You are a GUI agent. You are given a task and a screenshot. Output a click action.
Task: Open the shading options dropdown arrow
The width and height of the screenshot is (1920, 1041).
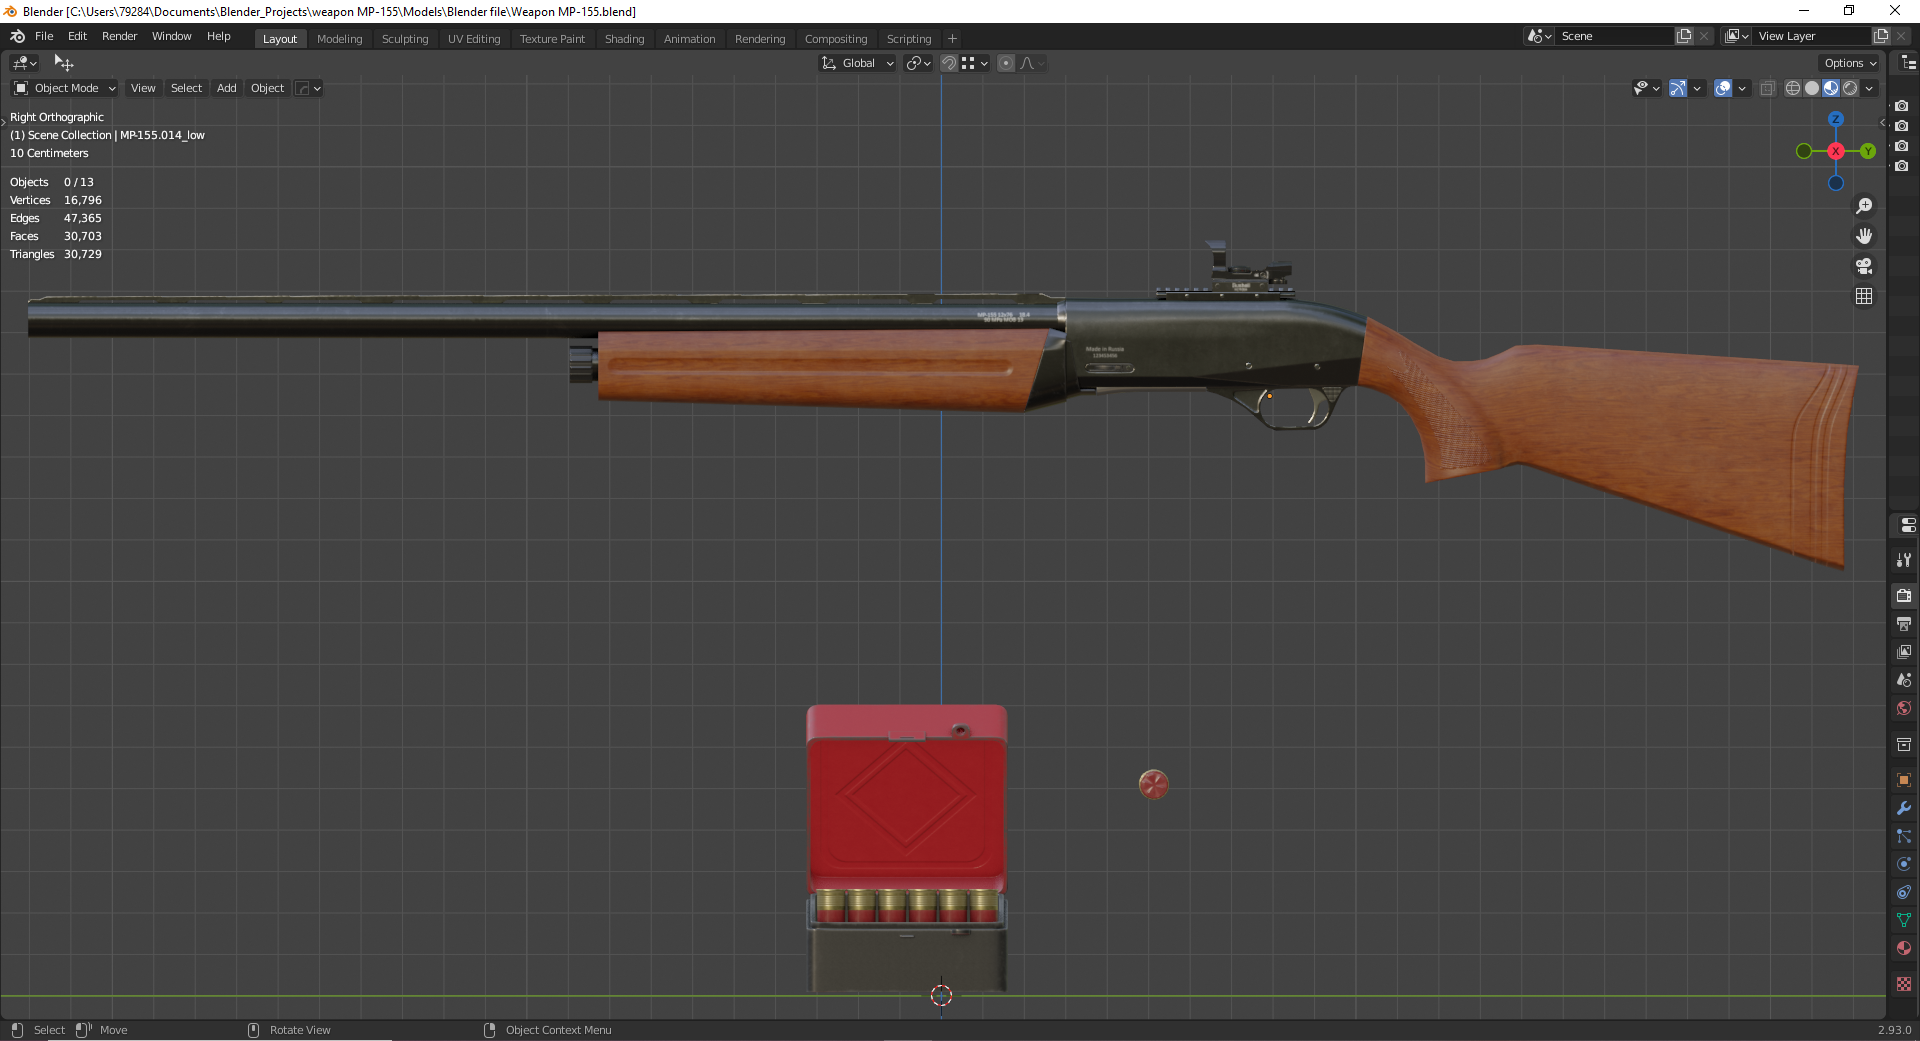(1869, 88)
